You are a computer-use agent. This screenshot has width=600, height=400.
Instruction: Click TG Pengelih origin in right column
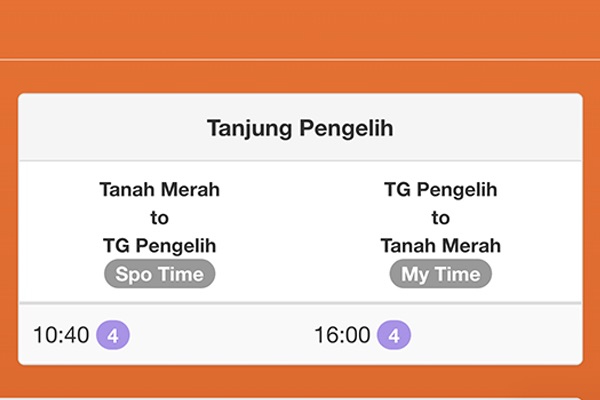pyautogui.click(x=441, y=189)
